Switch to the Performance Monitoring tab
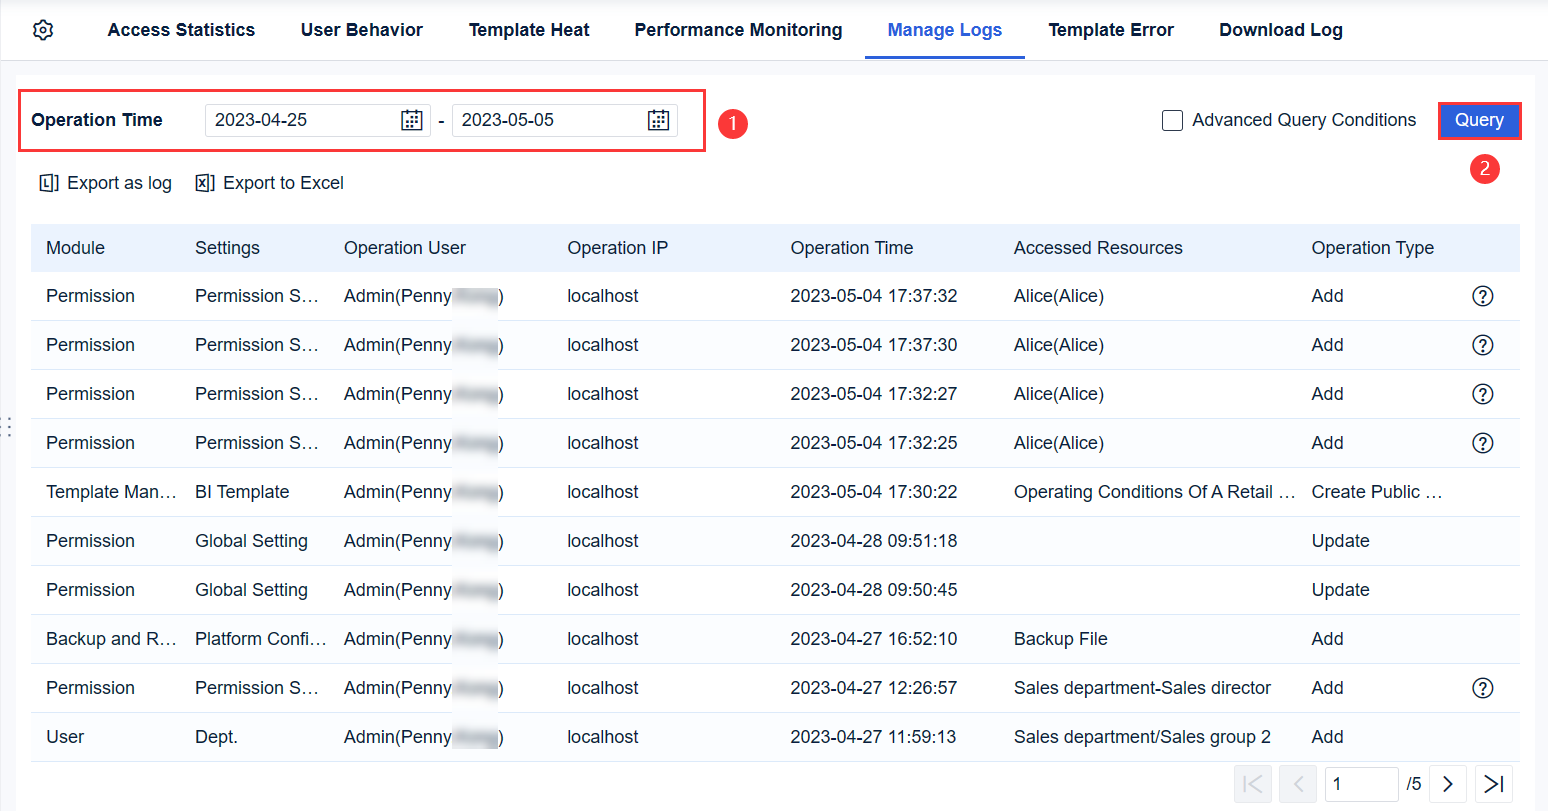 737,30
